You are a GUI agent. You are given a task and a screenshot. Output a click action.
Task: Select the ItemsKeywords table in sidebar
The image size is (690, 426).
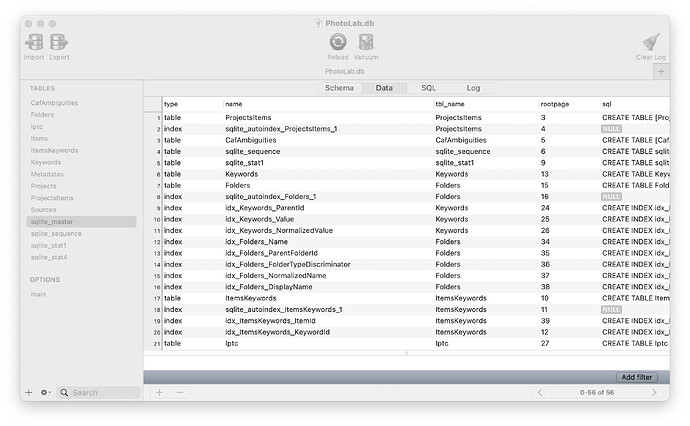(x=55, y=151)
